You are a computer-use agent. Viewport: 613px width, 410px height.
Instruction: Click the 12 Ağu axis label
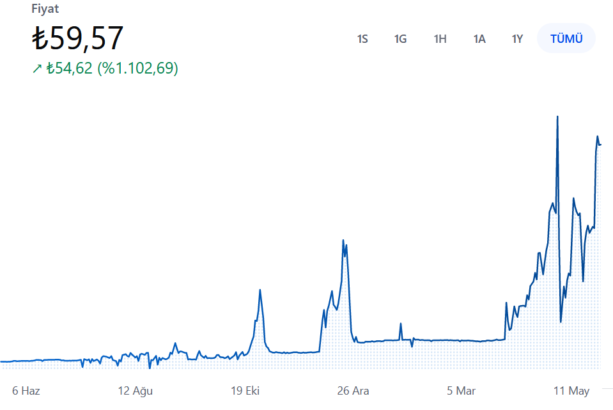pos(138,390)
